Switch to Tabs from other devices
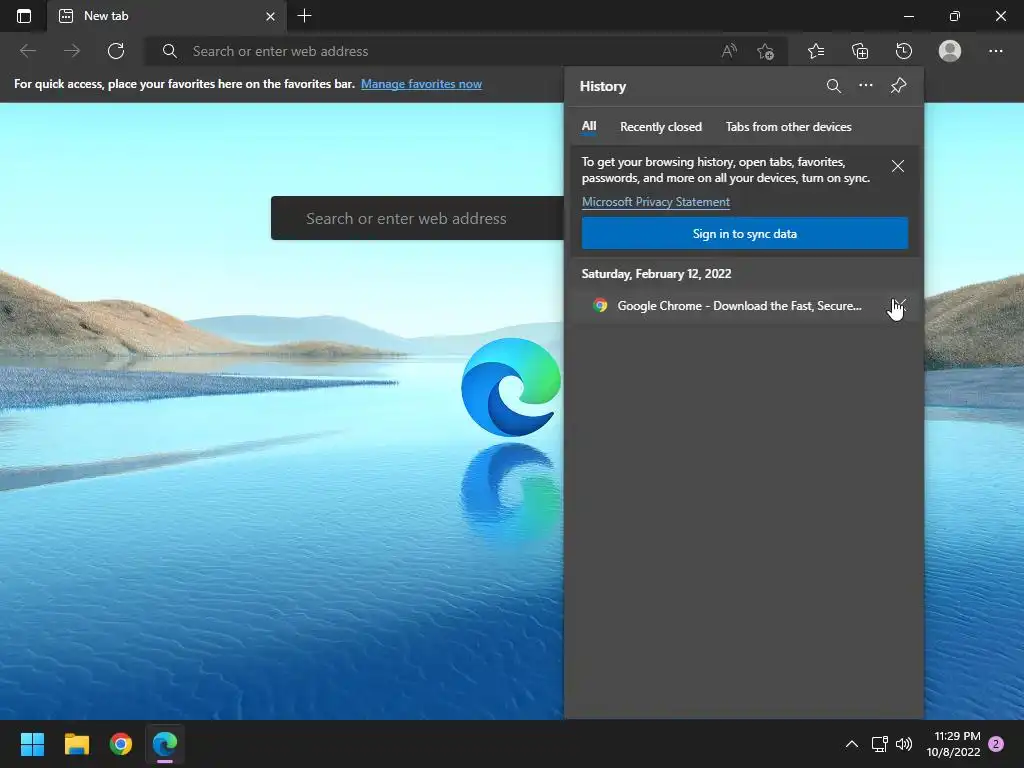The width and height of the screenshot is (1024, 768). click(x=788, y=127)
